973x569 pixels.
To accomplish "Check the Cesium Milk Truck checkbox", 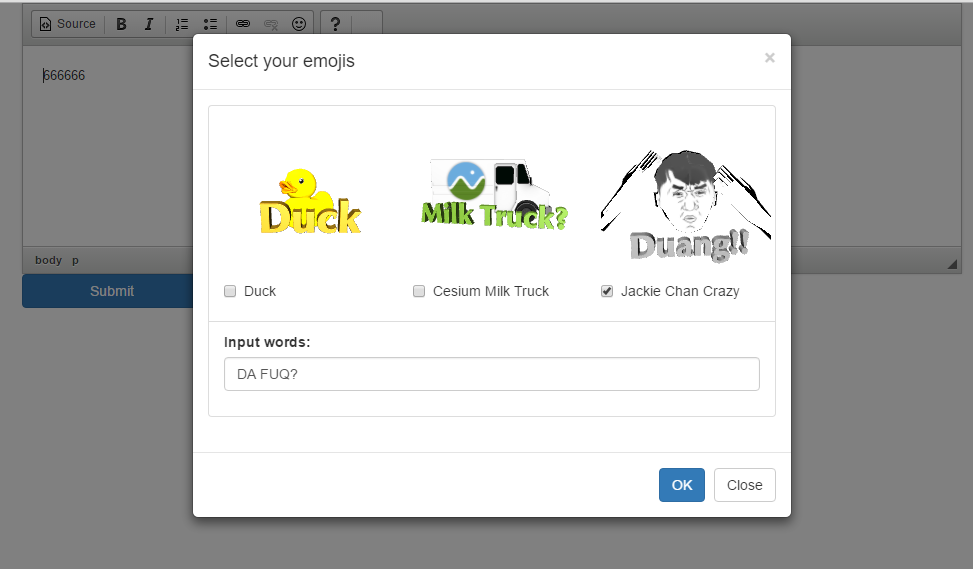I will 419,291.
